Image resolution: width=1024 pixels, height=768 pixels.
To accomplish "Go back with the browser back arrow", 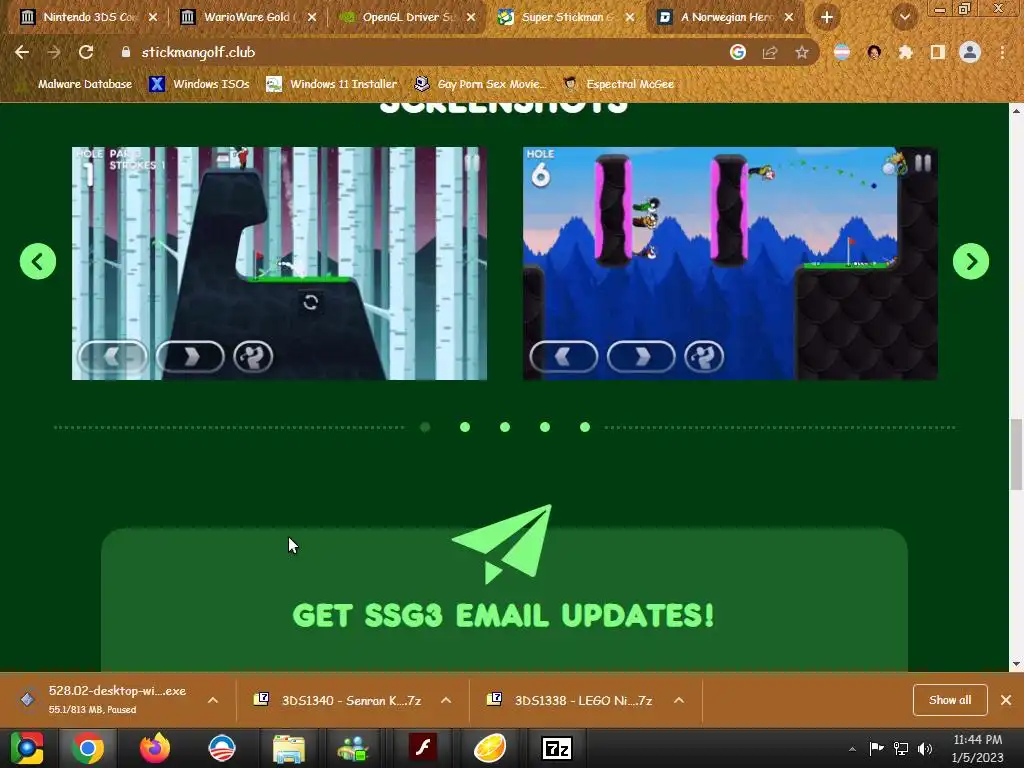I will pos(22,52).
